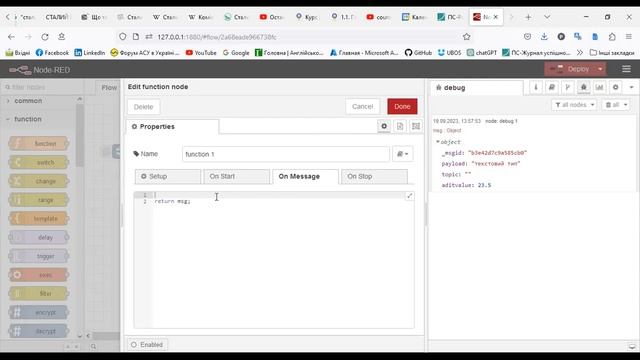Select the switch palette node

click(x=39, y=162)
